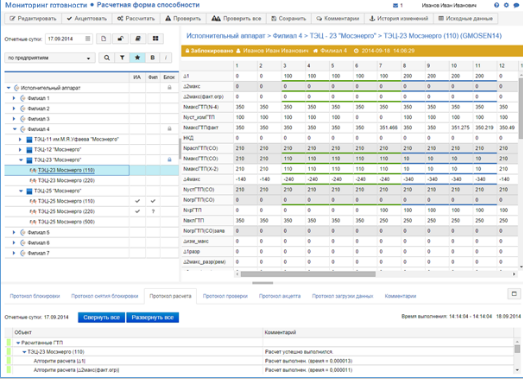Click the mail envelope icon in the header

(x=395, y=5)
